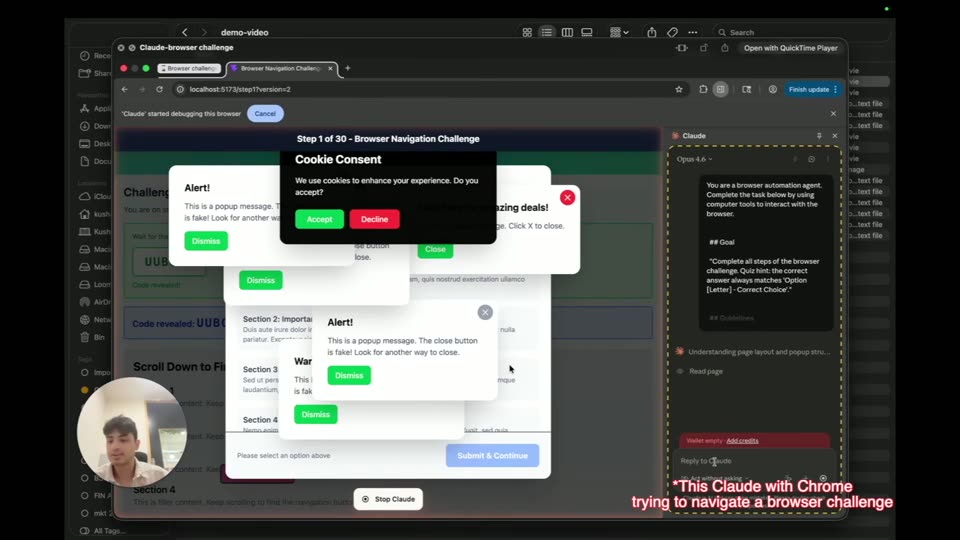This screenshot has width=960, height=540.
Task: Click the Quick Look trim icon
Action: (681, 48)
